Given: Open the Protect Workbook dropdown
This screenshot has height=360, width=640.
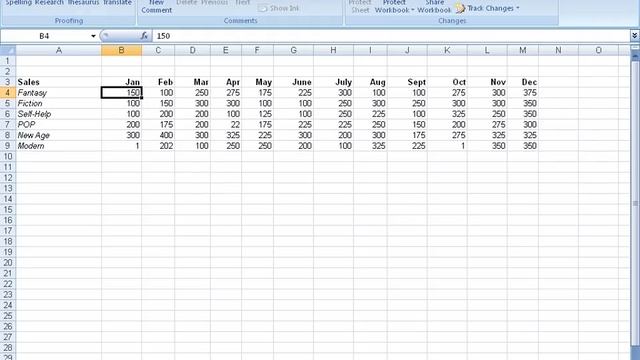Looking at the screenshot, I should pyautogui.click(x=394, y=7).
